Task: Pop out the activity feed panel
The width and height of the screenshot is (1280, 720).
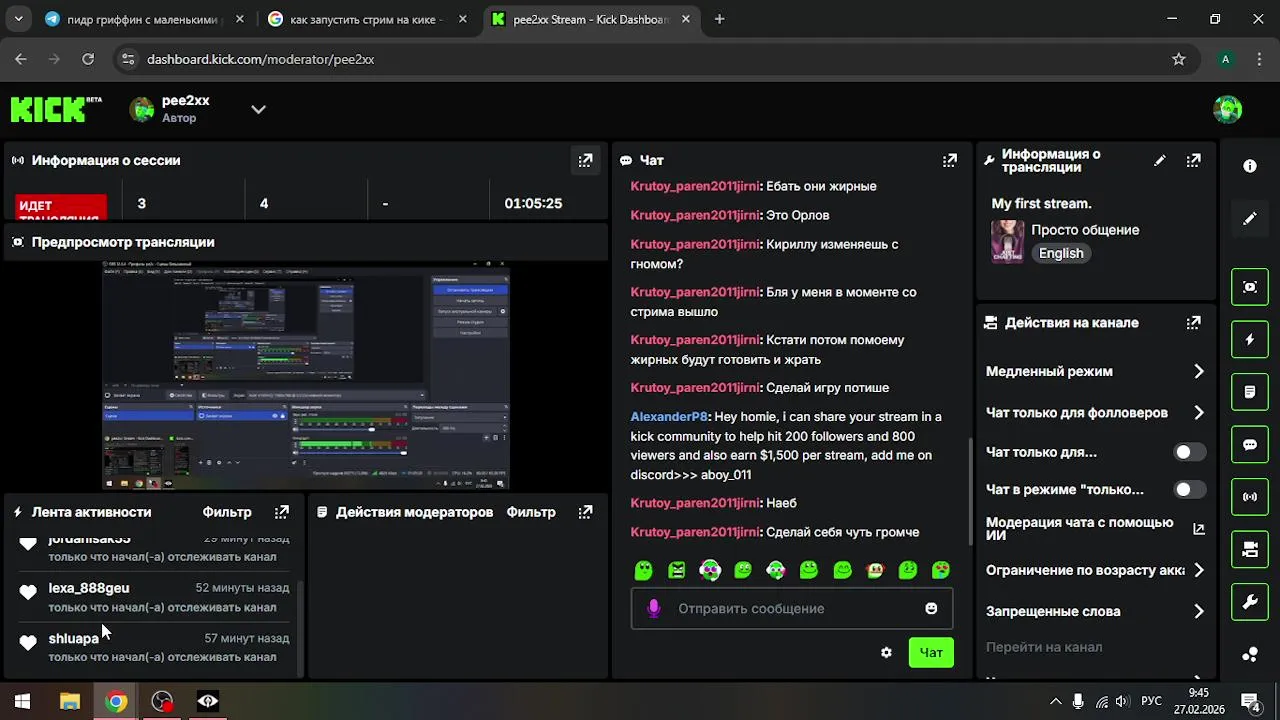Action: click(x=282, y=512)
